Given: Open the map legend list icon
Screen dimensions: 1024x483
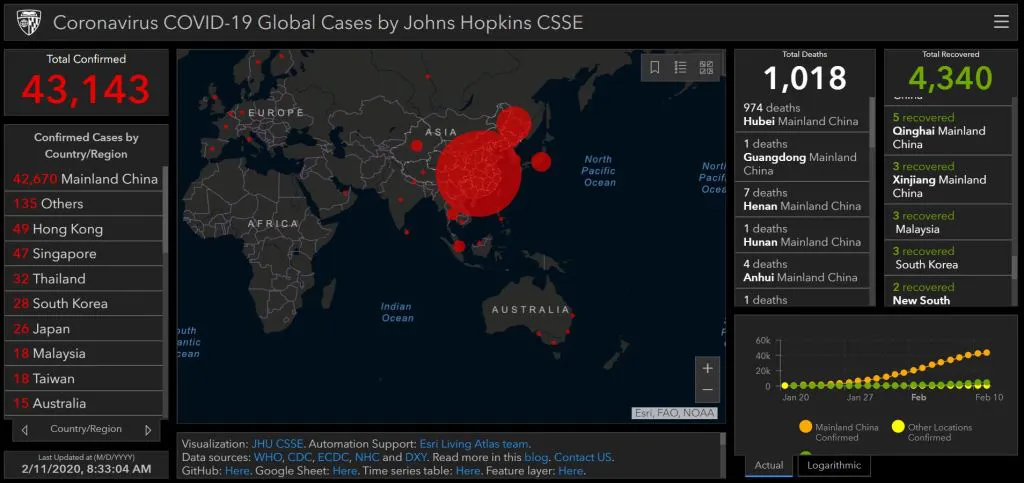Looking at the screenshot, I should click(680, 67).
